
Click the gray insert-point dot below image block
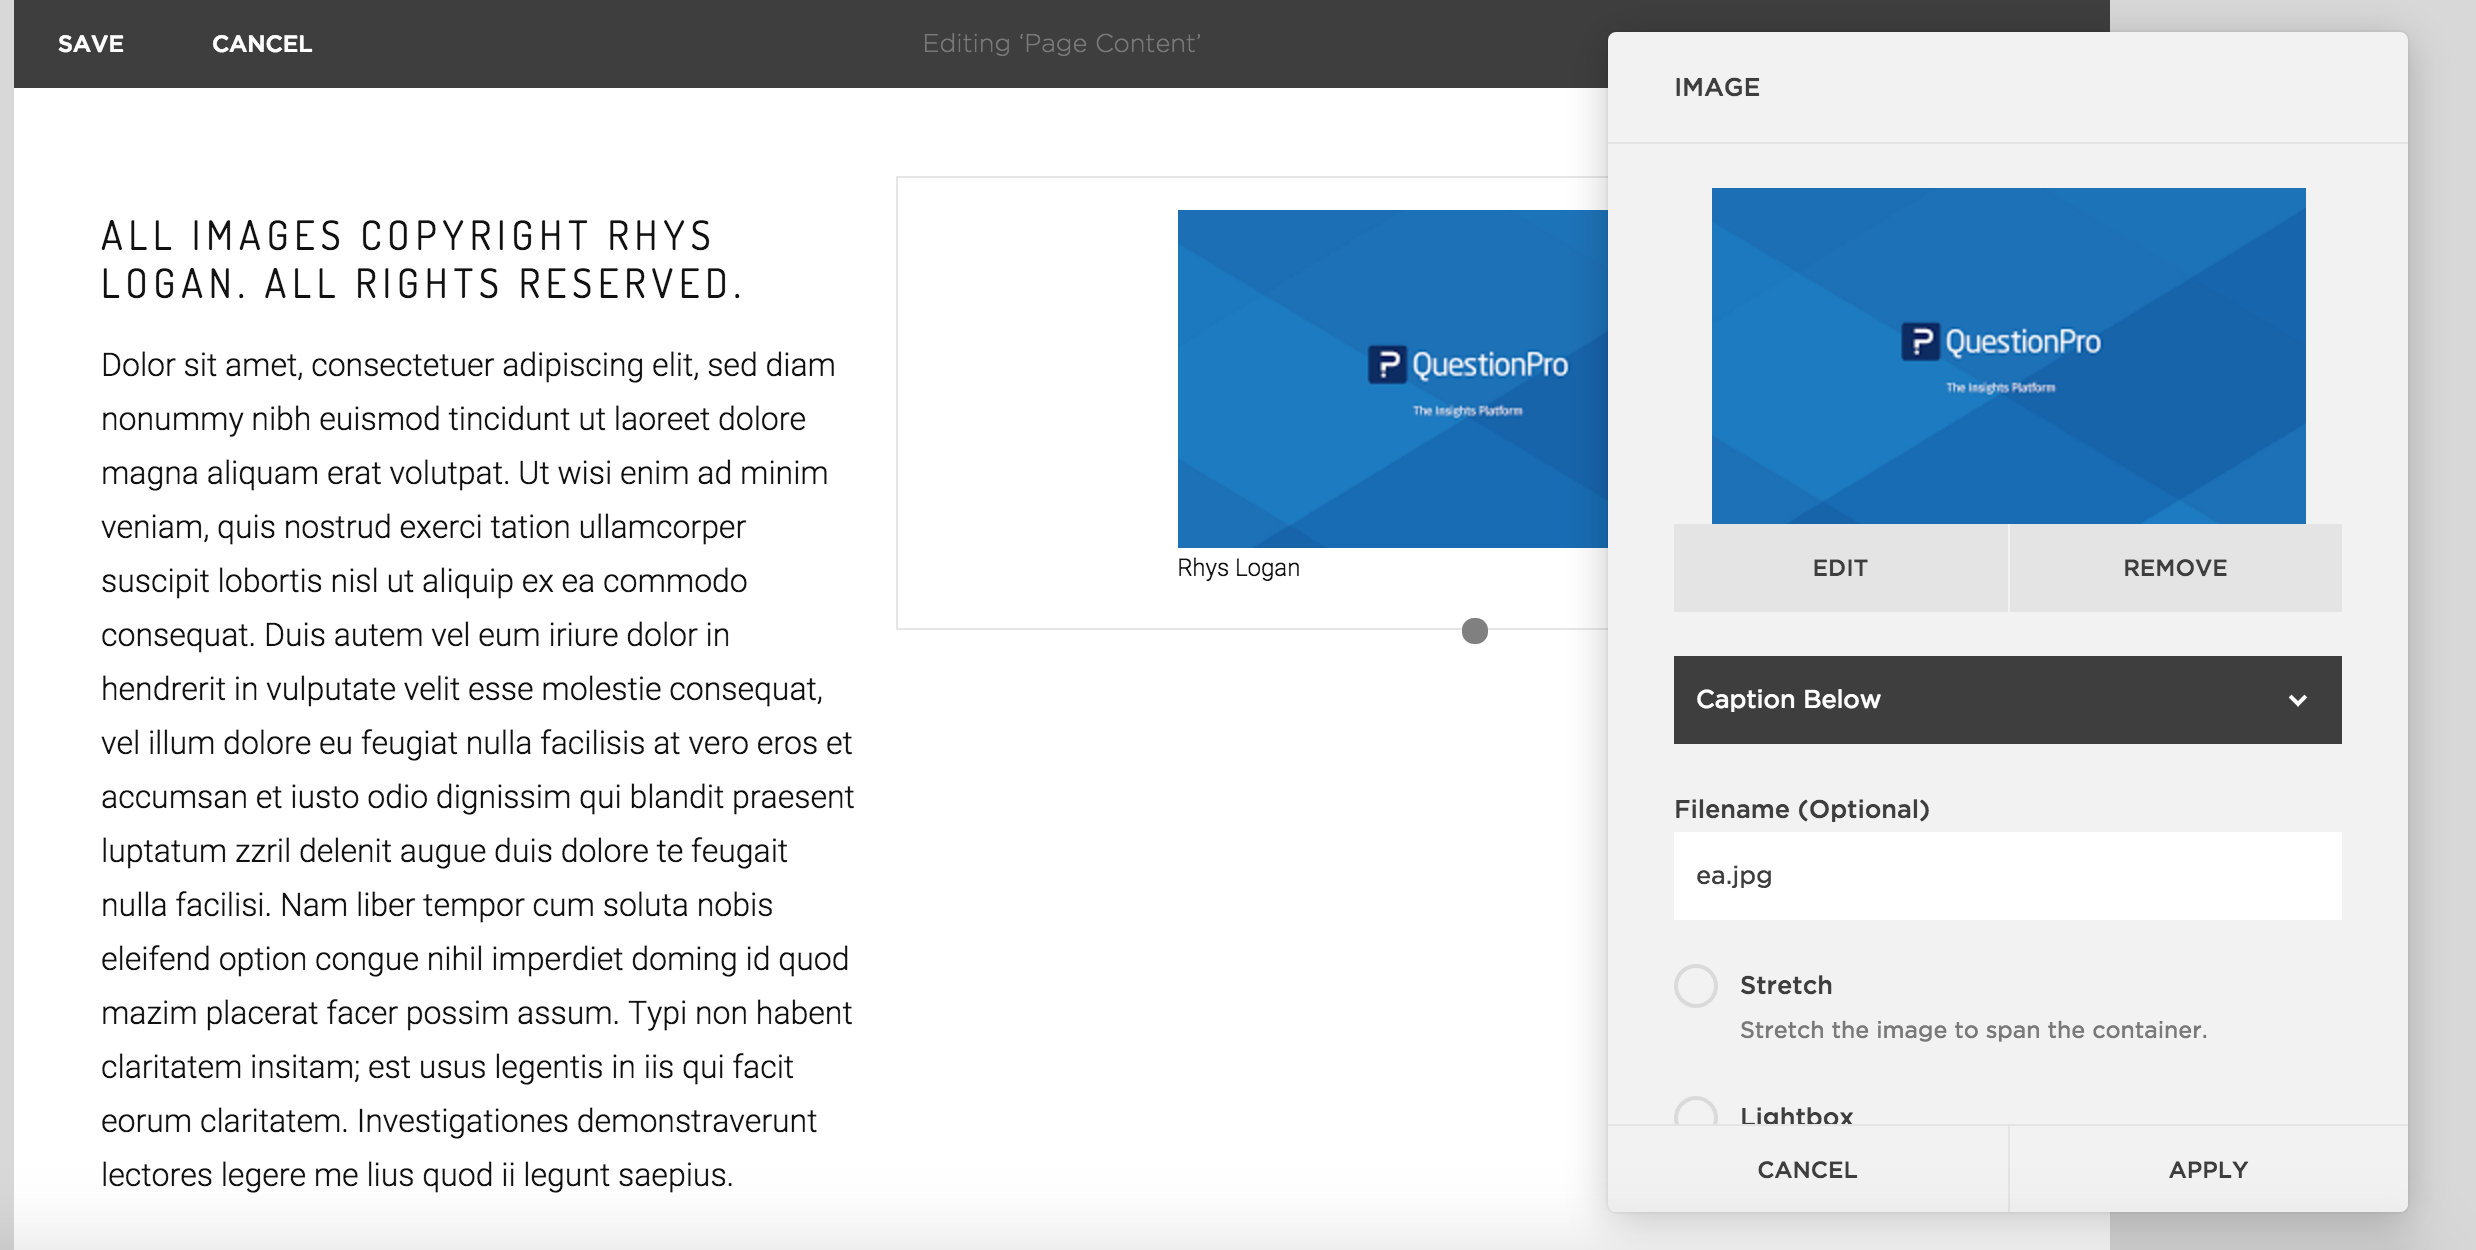click(x=1475, y=631)
